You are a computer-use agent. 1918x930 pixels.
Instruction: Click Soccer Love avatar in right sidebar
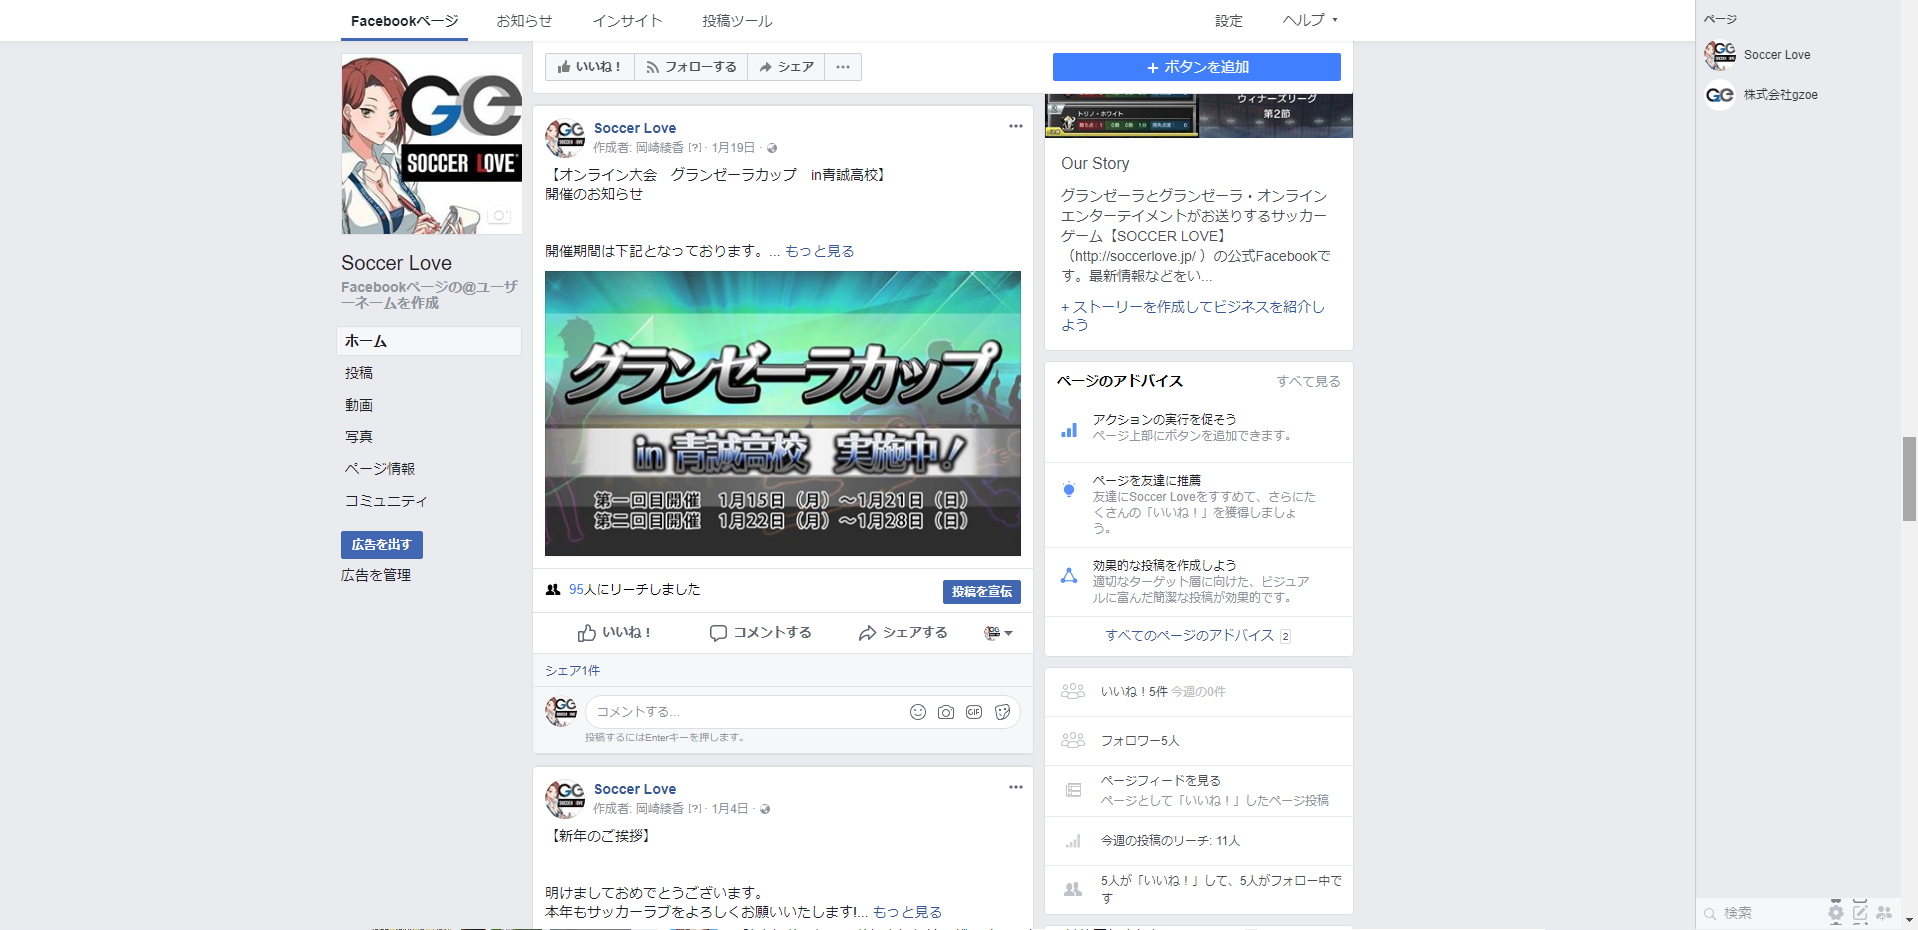coord(1720,55)
